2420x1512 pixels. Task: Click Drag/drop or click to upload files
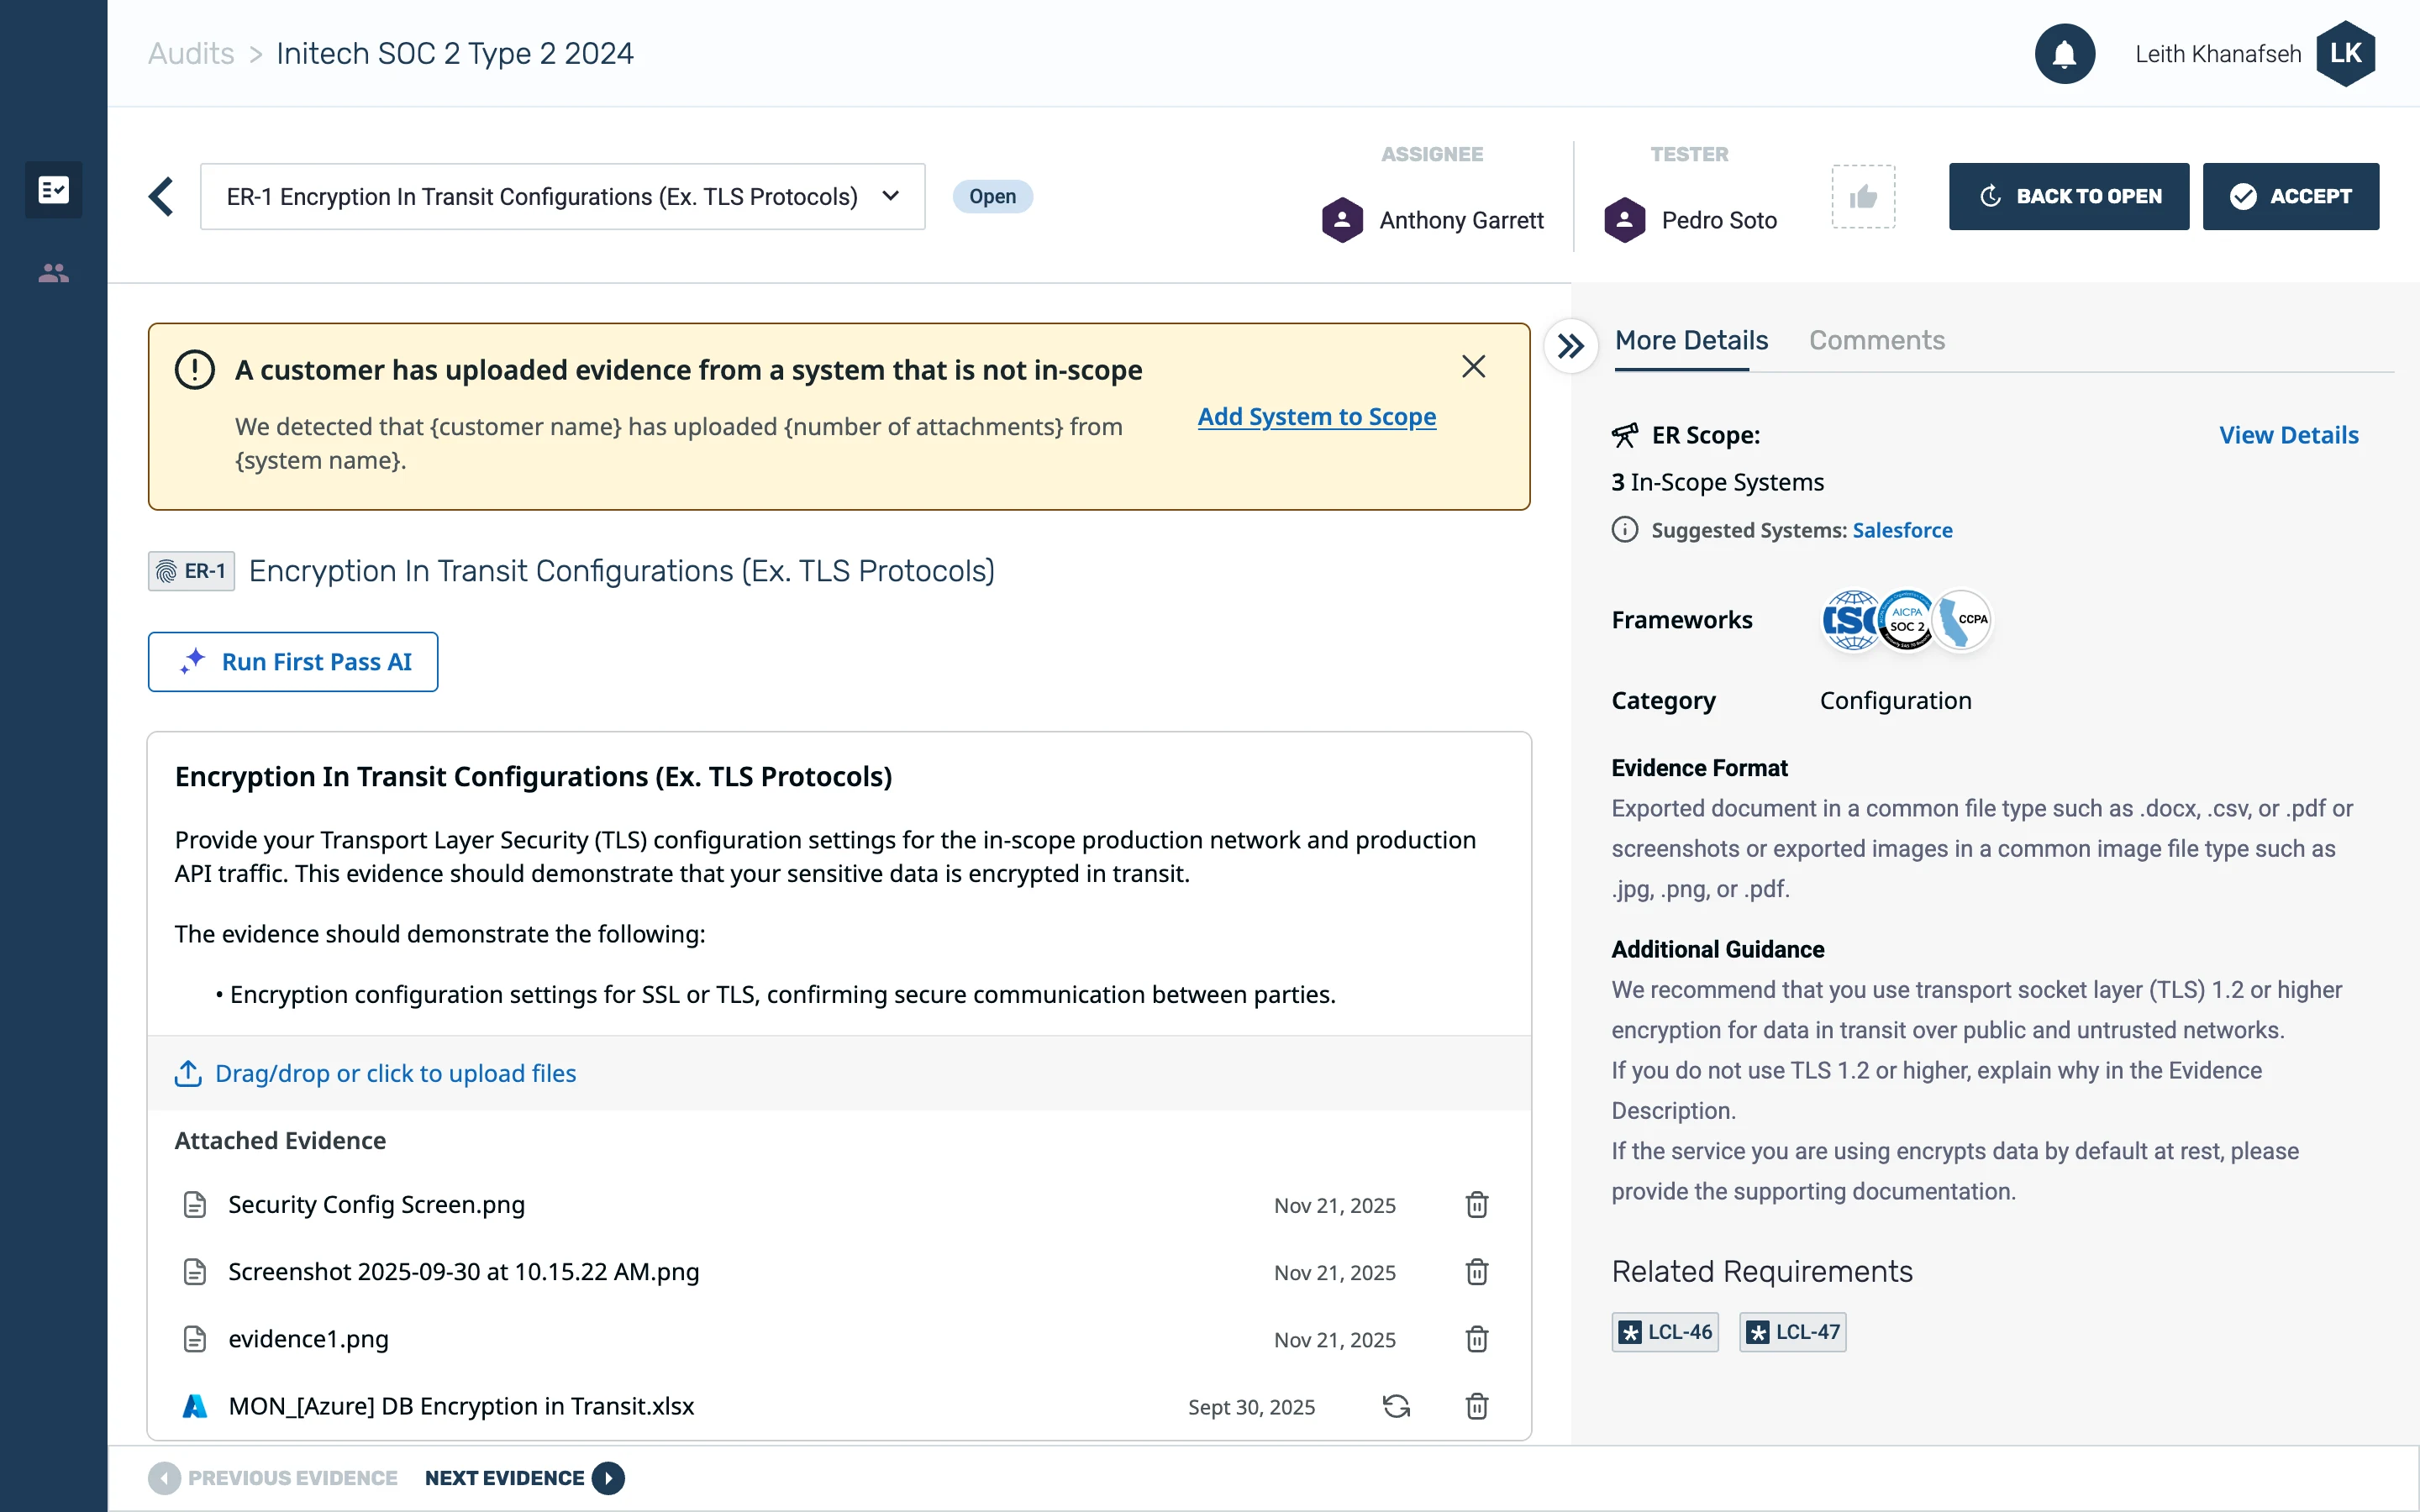[x=395, y=1073]
